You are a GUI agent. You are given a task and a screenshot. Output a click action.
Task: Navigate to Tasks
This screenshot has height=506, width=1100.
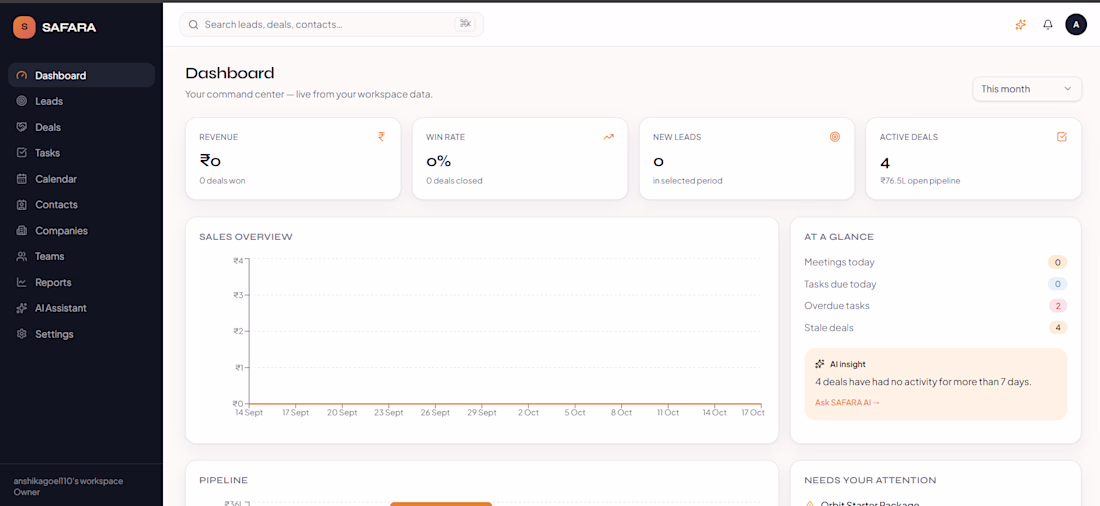(x=81, y=152)
